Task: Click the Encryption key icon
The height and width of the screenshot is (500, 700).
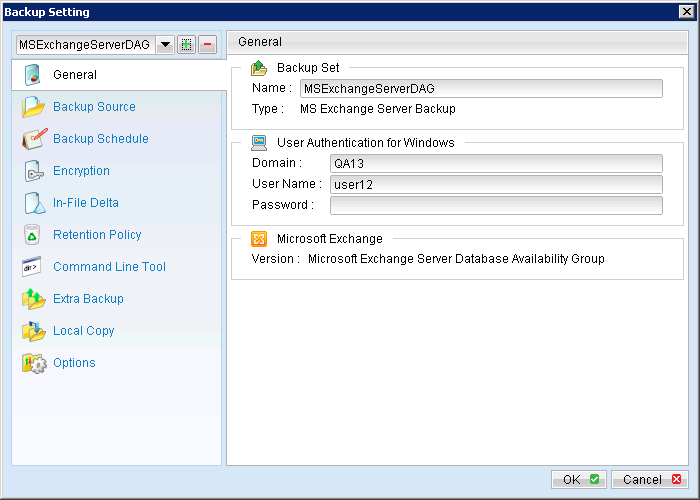Action: click(x=34, y=171)
